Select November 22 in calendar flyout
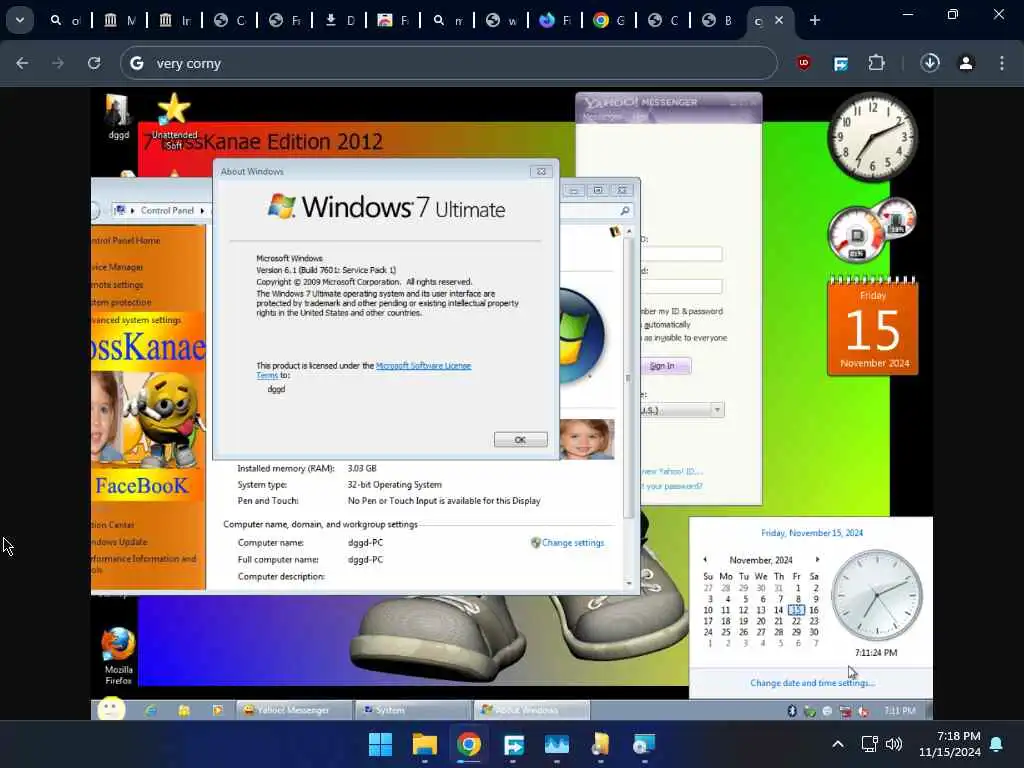This screenshot has width=1024, height=768. pos(796,621)
